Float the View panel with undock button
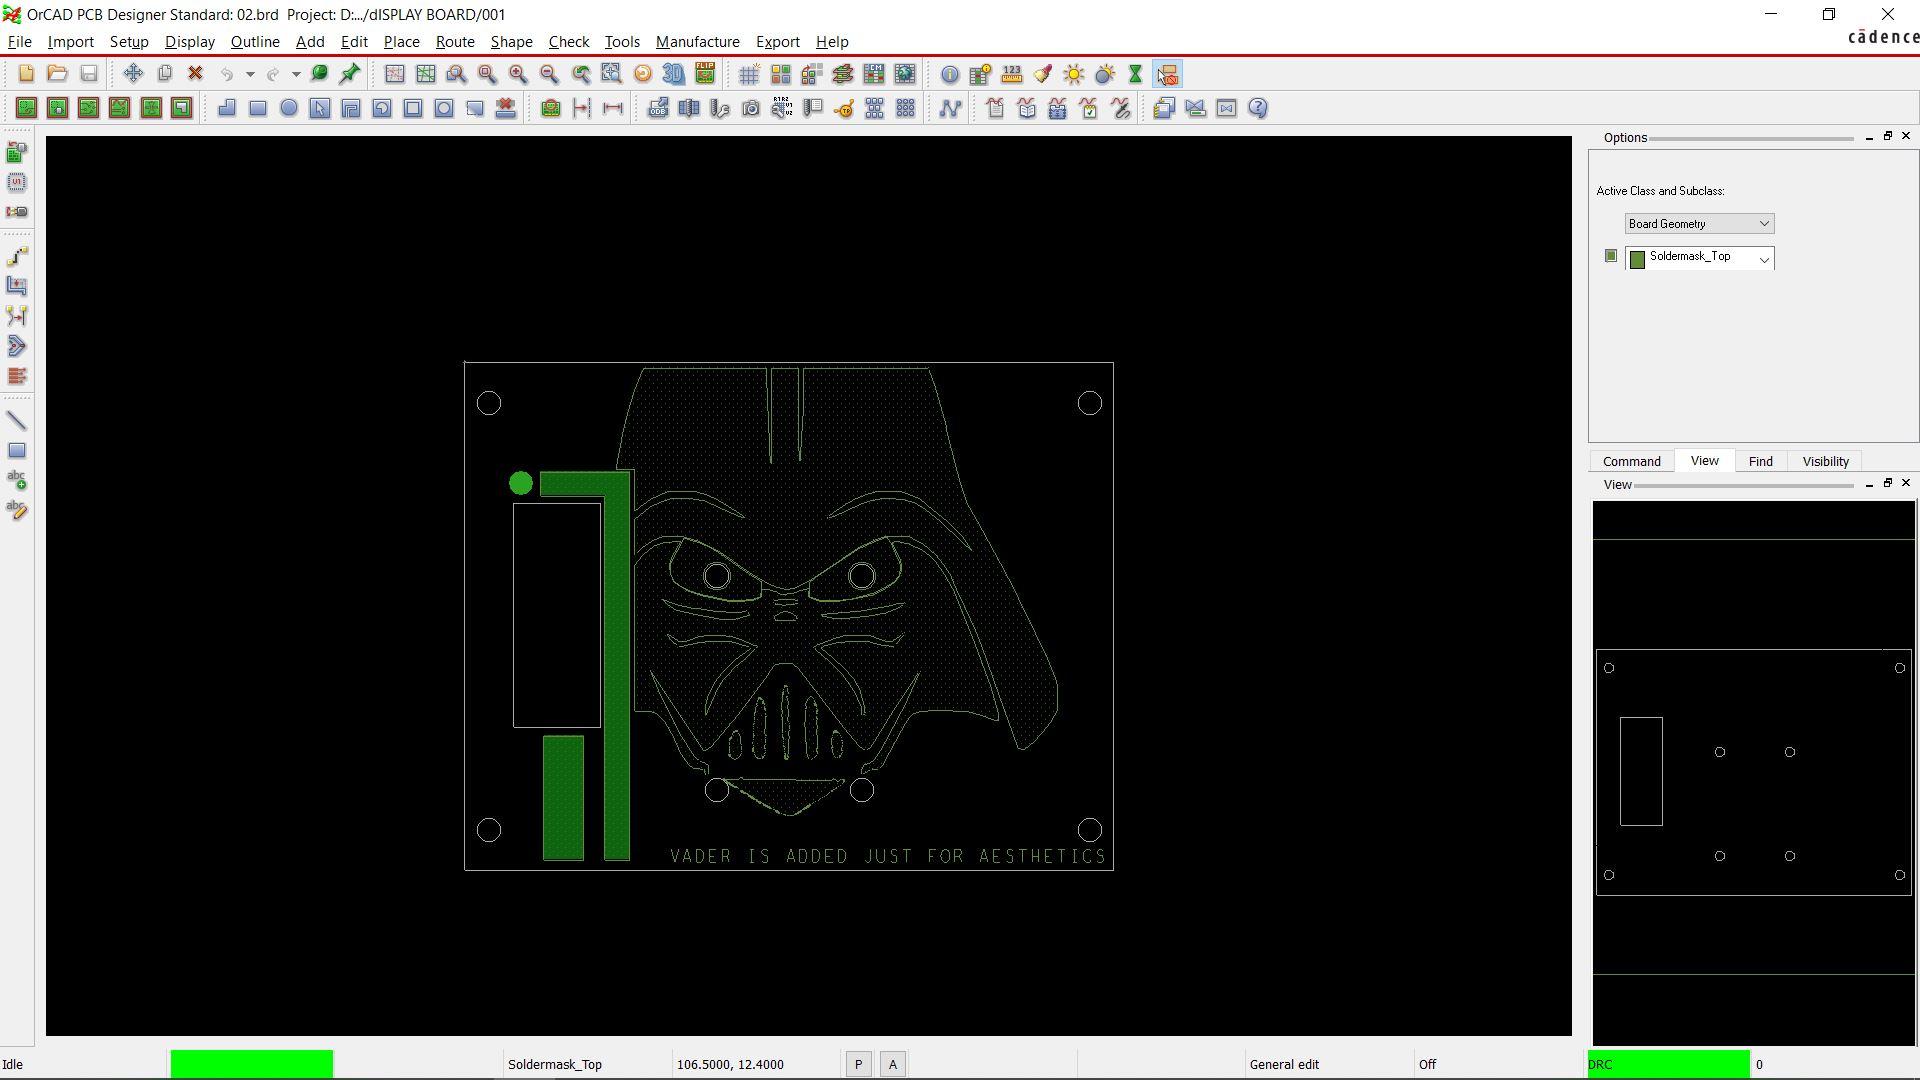Image resolution: width=1920 pixels, height=1080 pixels. pyautogui.click(x=1888, y=484)
